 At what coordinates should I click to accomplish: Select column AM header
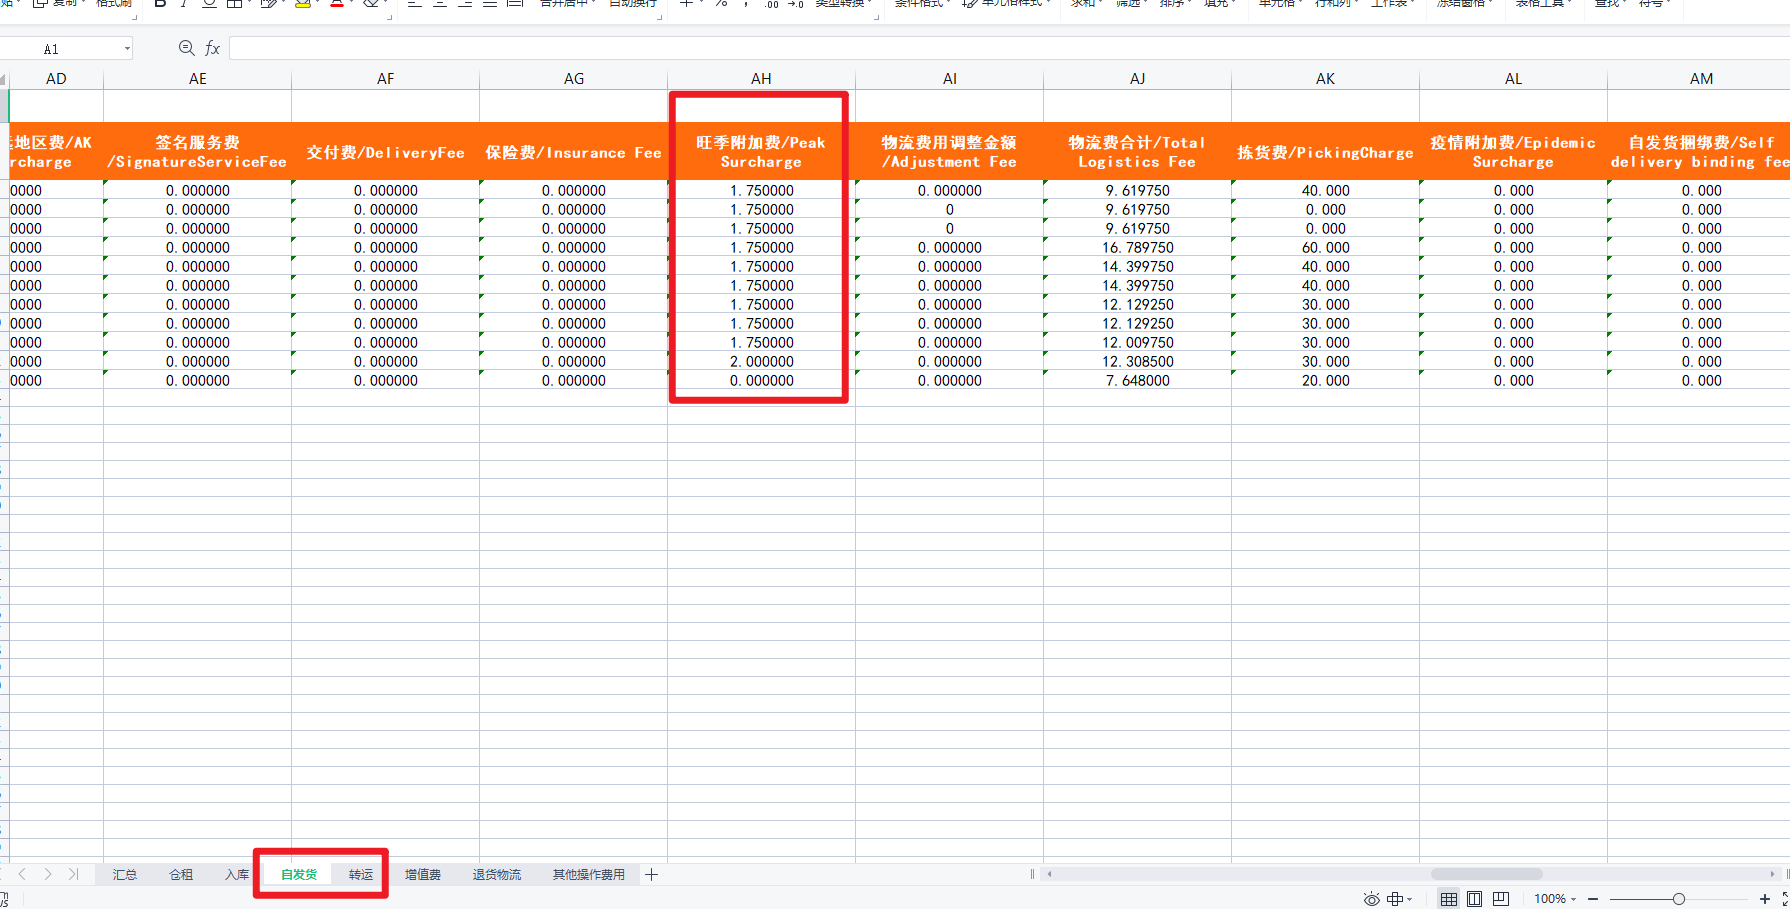click(1699, 79)
